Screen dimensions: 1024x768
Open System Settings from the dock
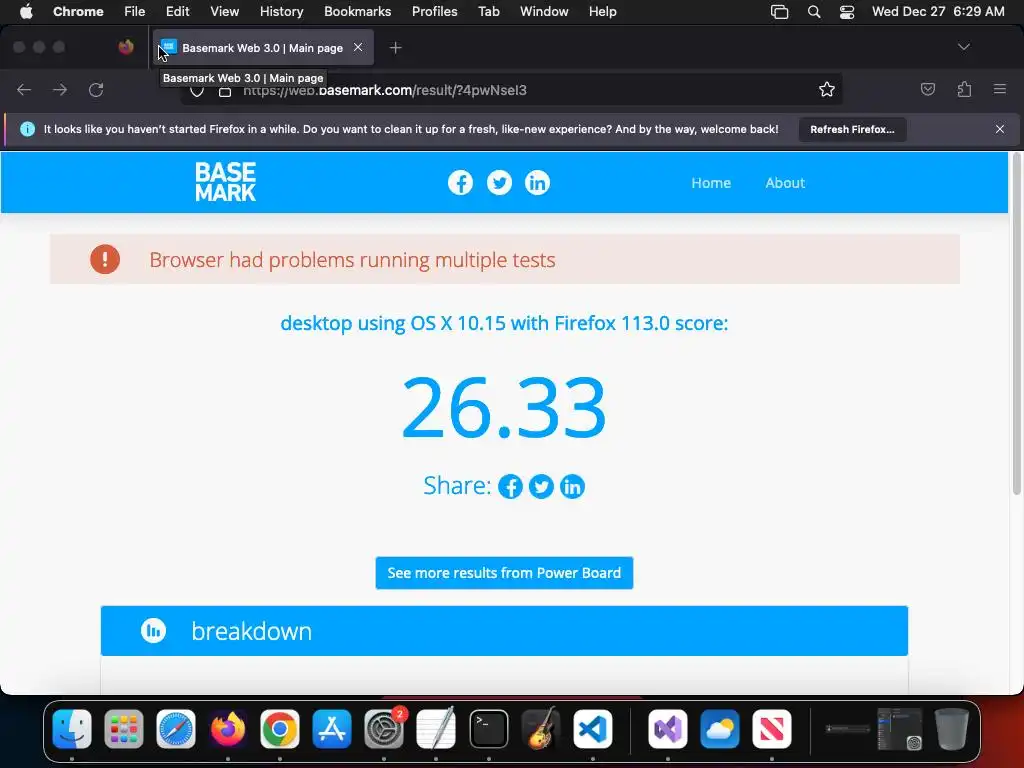[x=384, y=729]
